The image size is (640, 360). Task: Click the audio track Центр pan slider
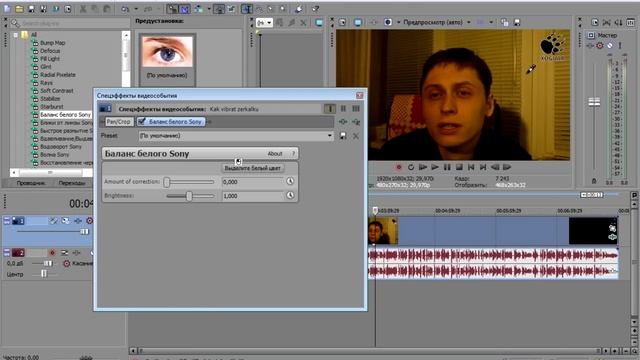[44, 274]
